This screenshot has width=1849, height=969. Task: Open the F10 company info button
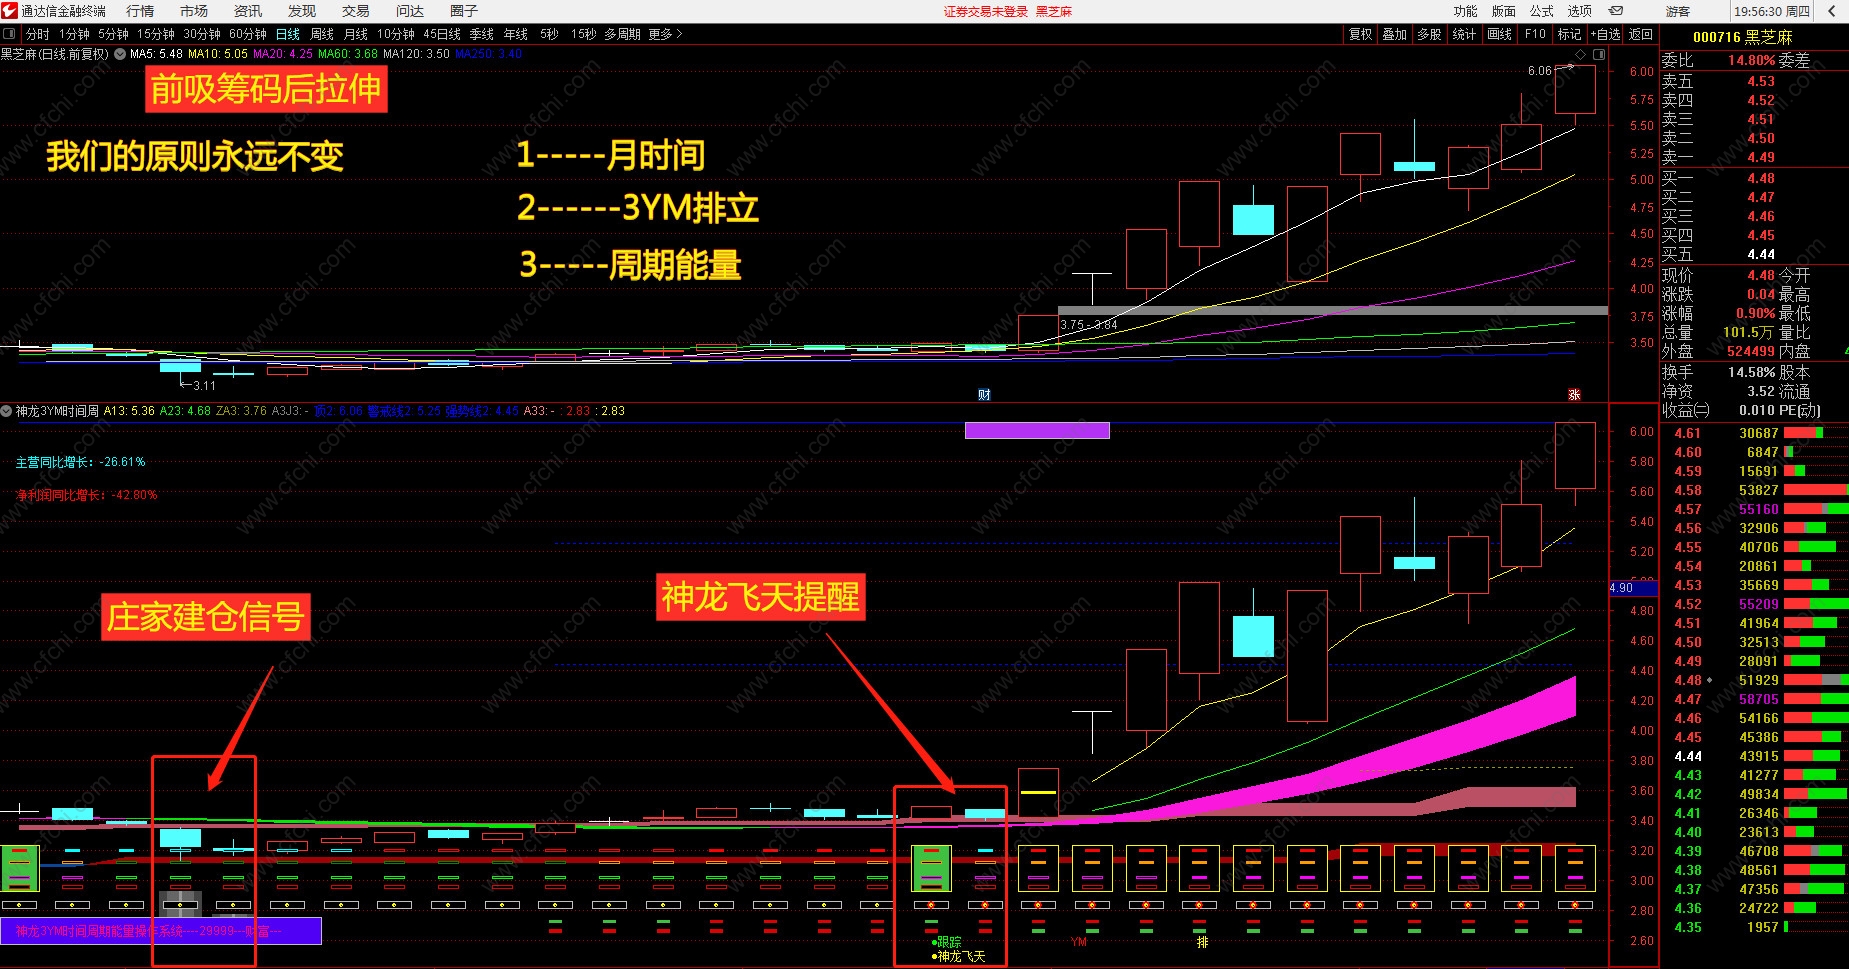point(1536,34)
